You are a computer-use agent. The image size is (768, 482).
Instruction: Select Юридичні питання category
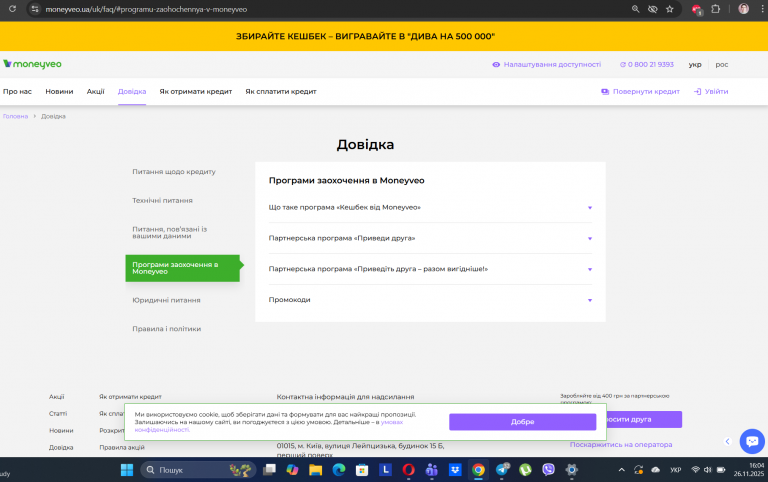coord(166,300)
